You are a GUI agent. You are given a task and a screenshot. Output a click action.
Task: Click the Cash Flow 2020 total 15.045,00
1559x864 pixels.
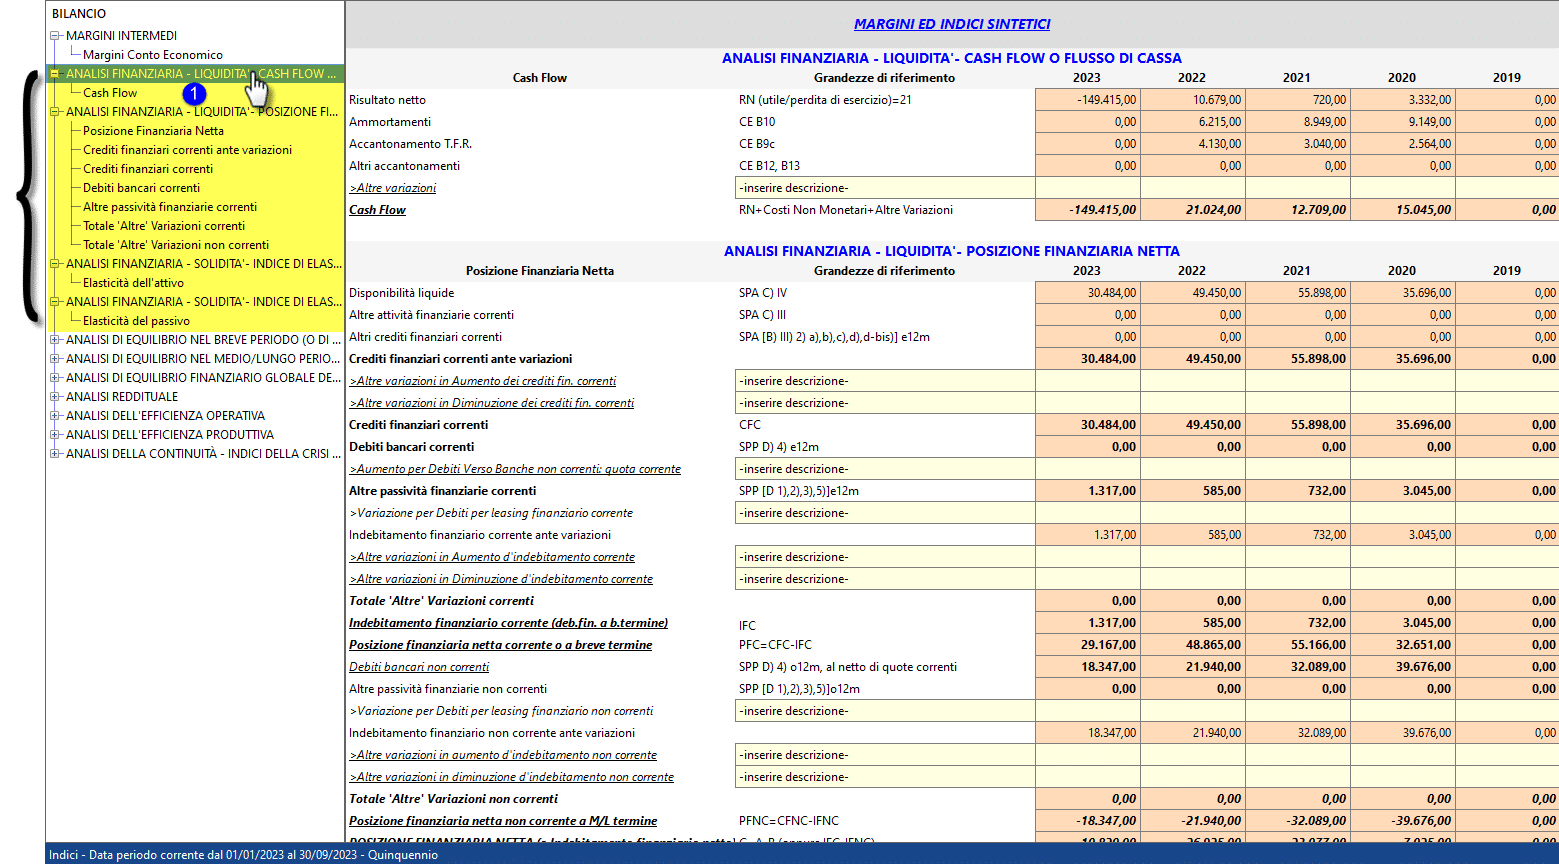click(x=1403, y=210)
